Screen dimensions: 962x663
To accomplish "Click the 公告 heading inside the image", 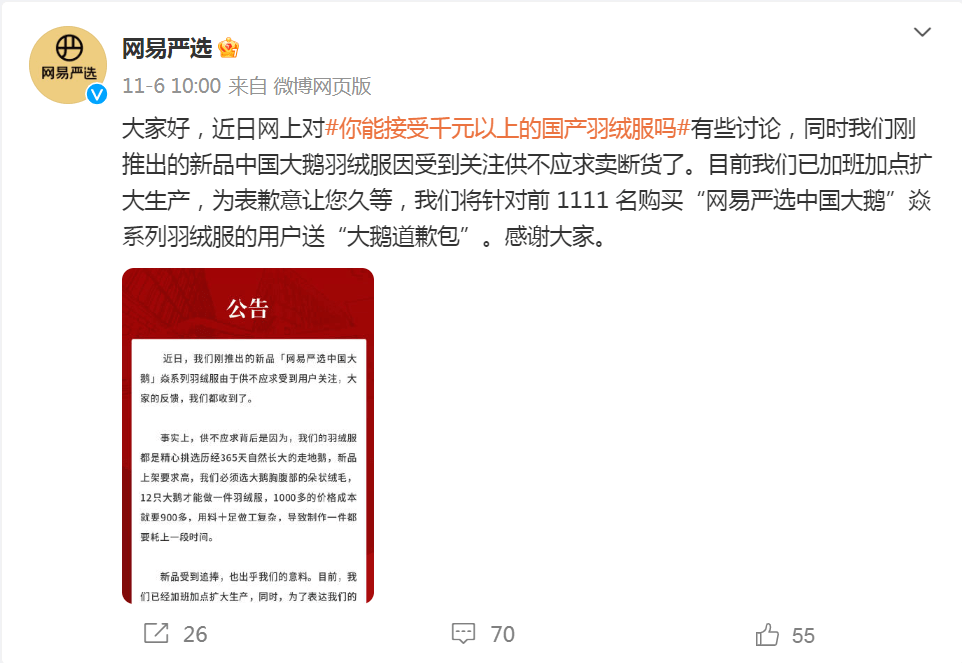I will click(x=248, y=308).
